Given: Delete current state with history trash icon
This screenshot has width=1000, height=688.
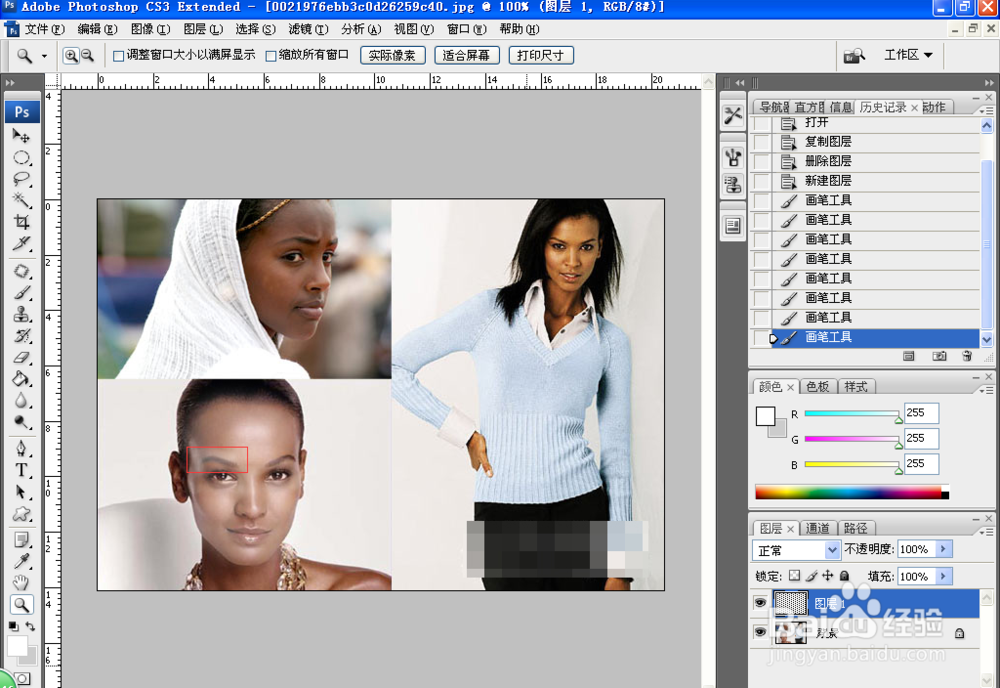Looking at the screenshot, I should coord(967,356).
